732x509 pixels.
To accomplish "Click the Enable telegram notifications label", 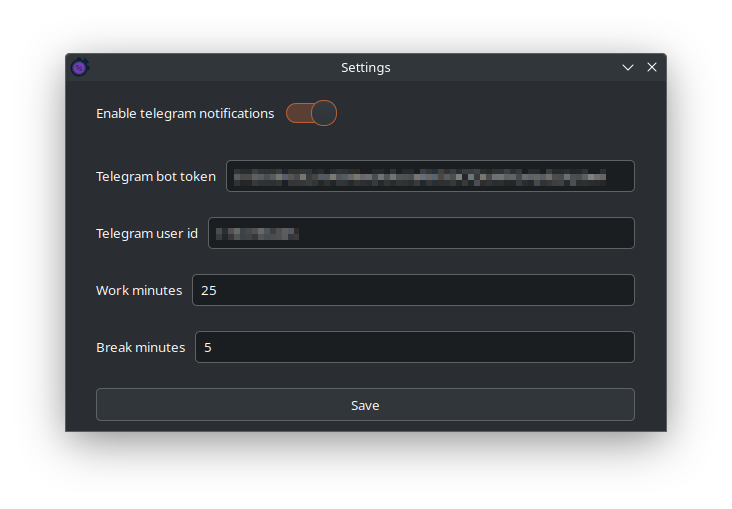I will point(185,113).
